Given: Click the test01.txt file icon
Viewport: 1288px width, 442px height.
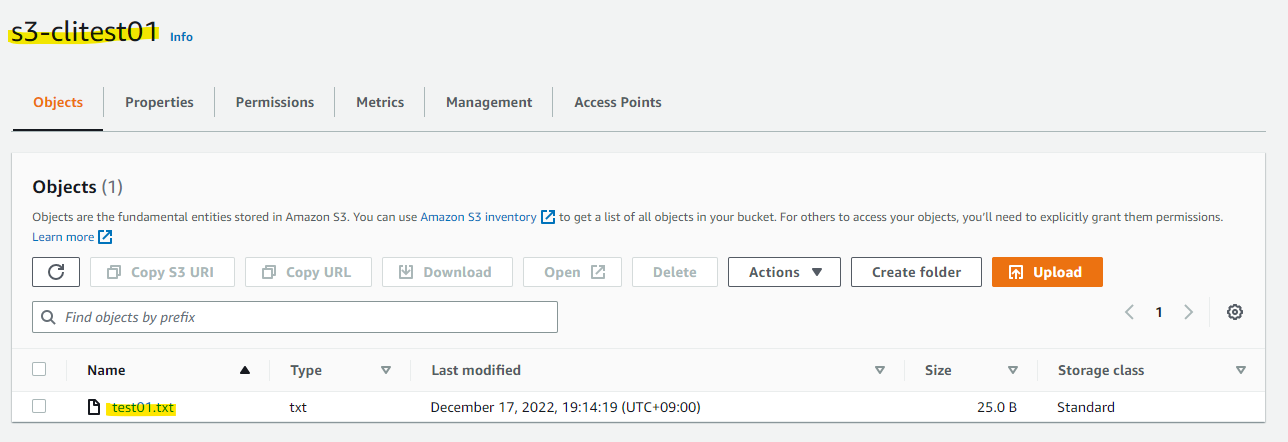Looking at the screenshot, I should pos(94,407).
